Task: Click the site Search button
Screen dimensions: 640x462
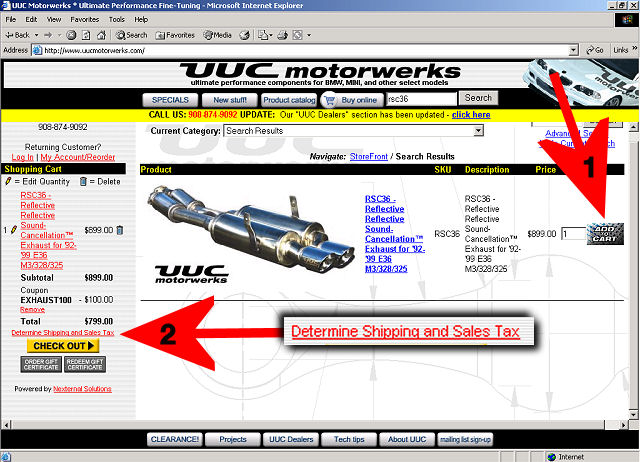Action: coord(478,98)
